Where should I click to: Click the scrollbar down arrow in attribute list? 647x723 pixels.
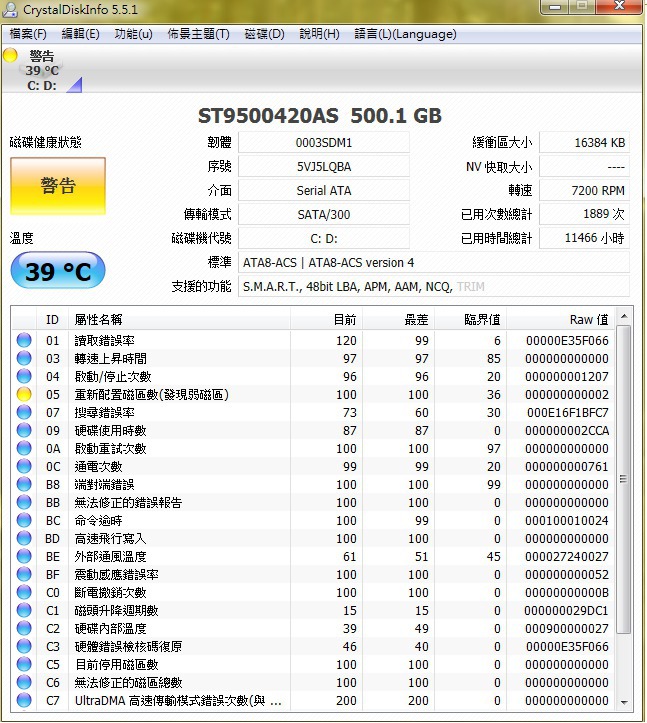(x=624, y=702)
